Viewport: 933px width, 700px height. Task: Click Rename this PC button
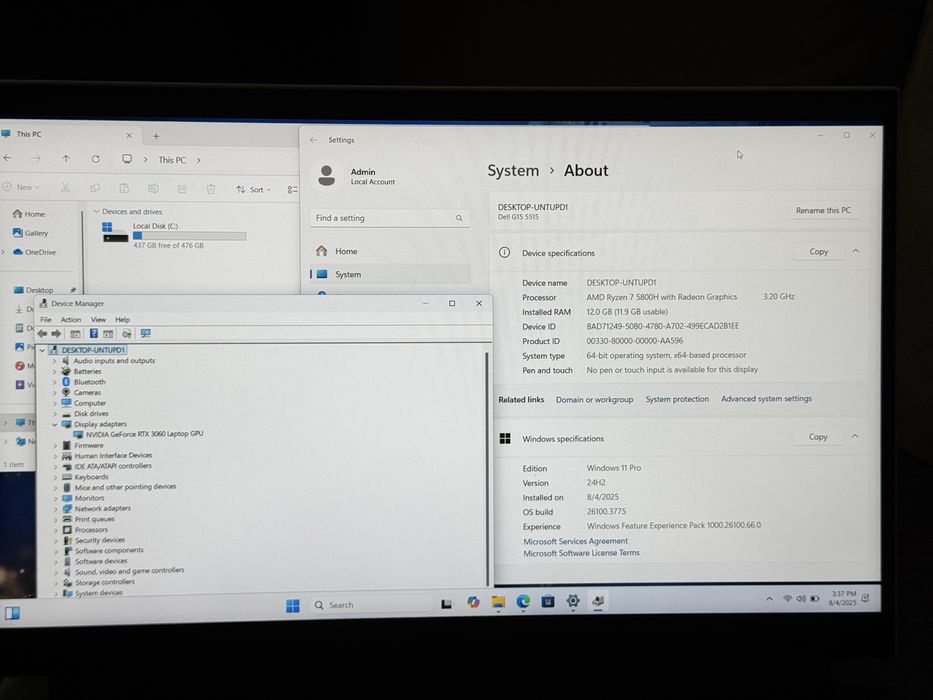coord(824,210)
